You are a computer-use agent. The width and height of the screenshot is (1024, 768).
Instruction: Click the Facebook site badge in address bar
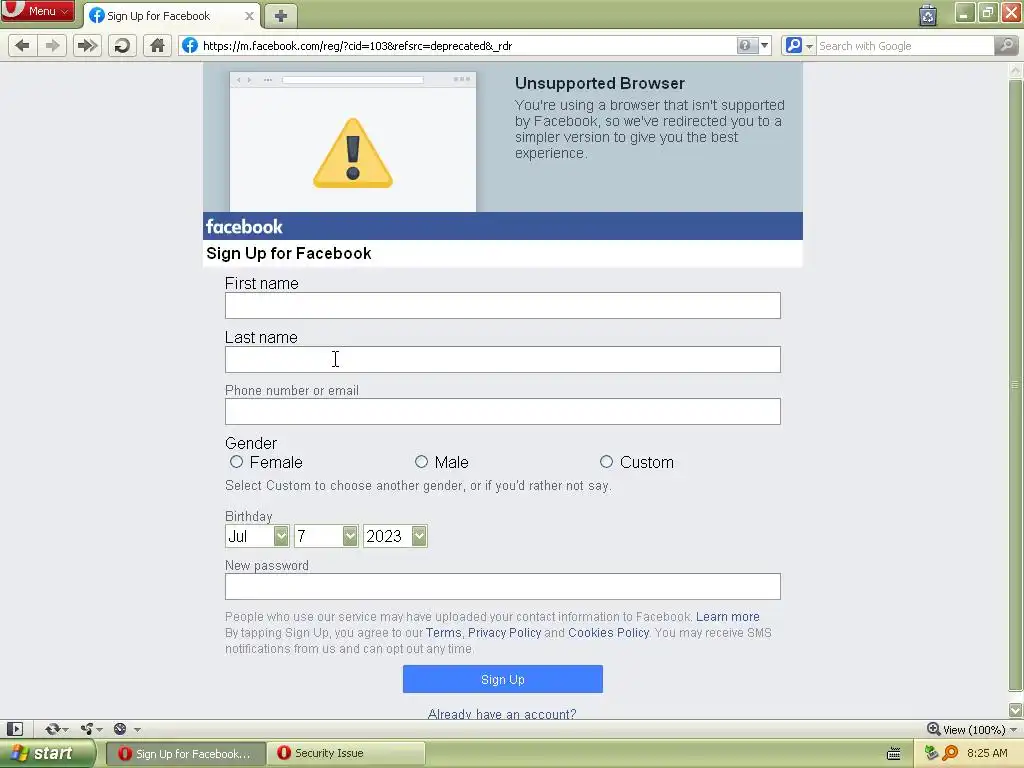tap(189, 46)
